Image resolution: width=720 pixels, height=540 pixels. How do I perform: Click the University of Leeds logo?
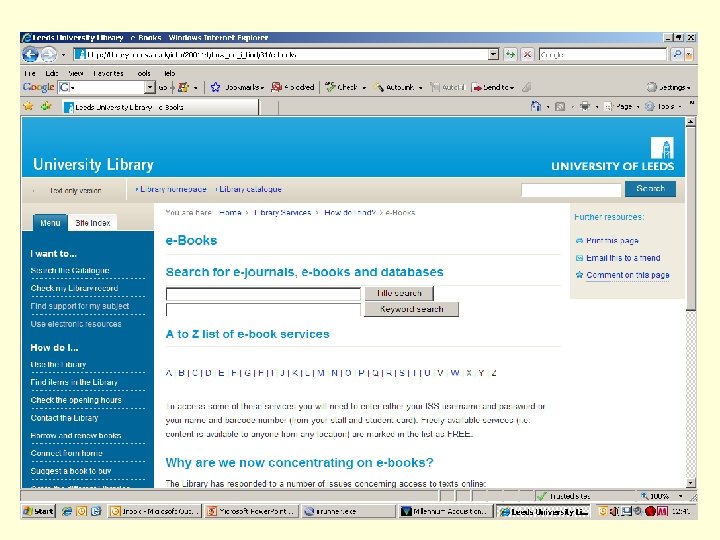tap(613, 154)
